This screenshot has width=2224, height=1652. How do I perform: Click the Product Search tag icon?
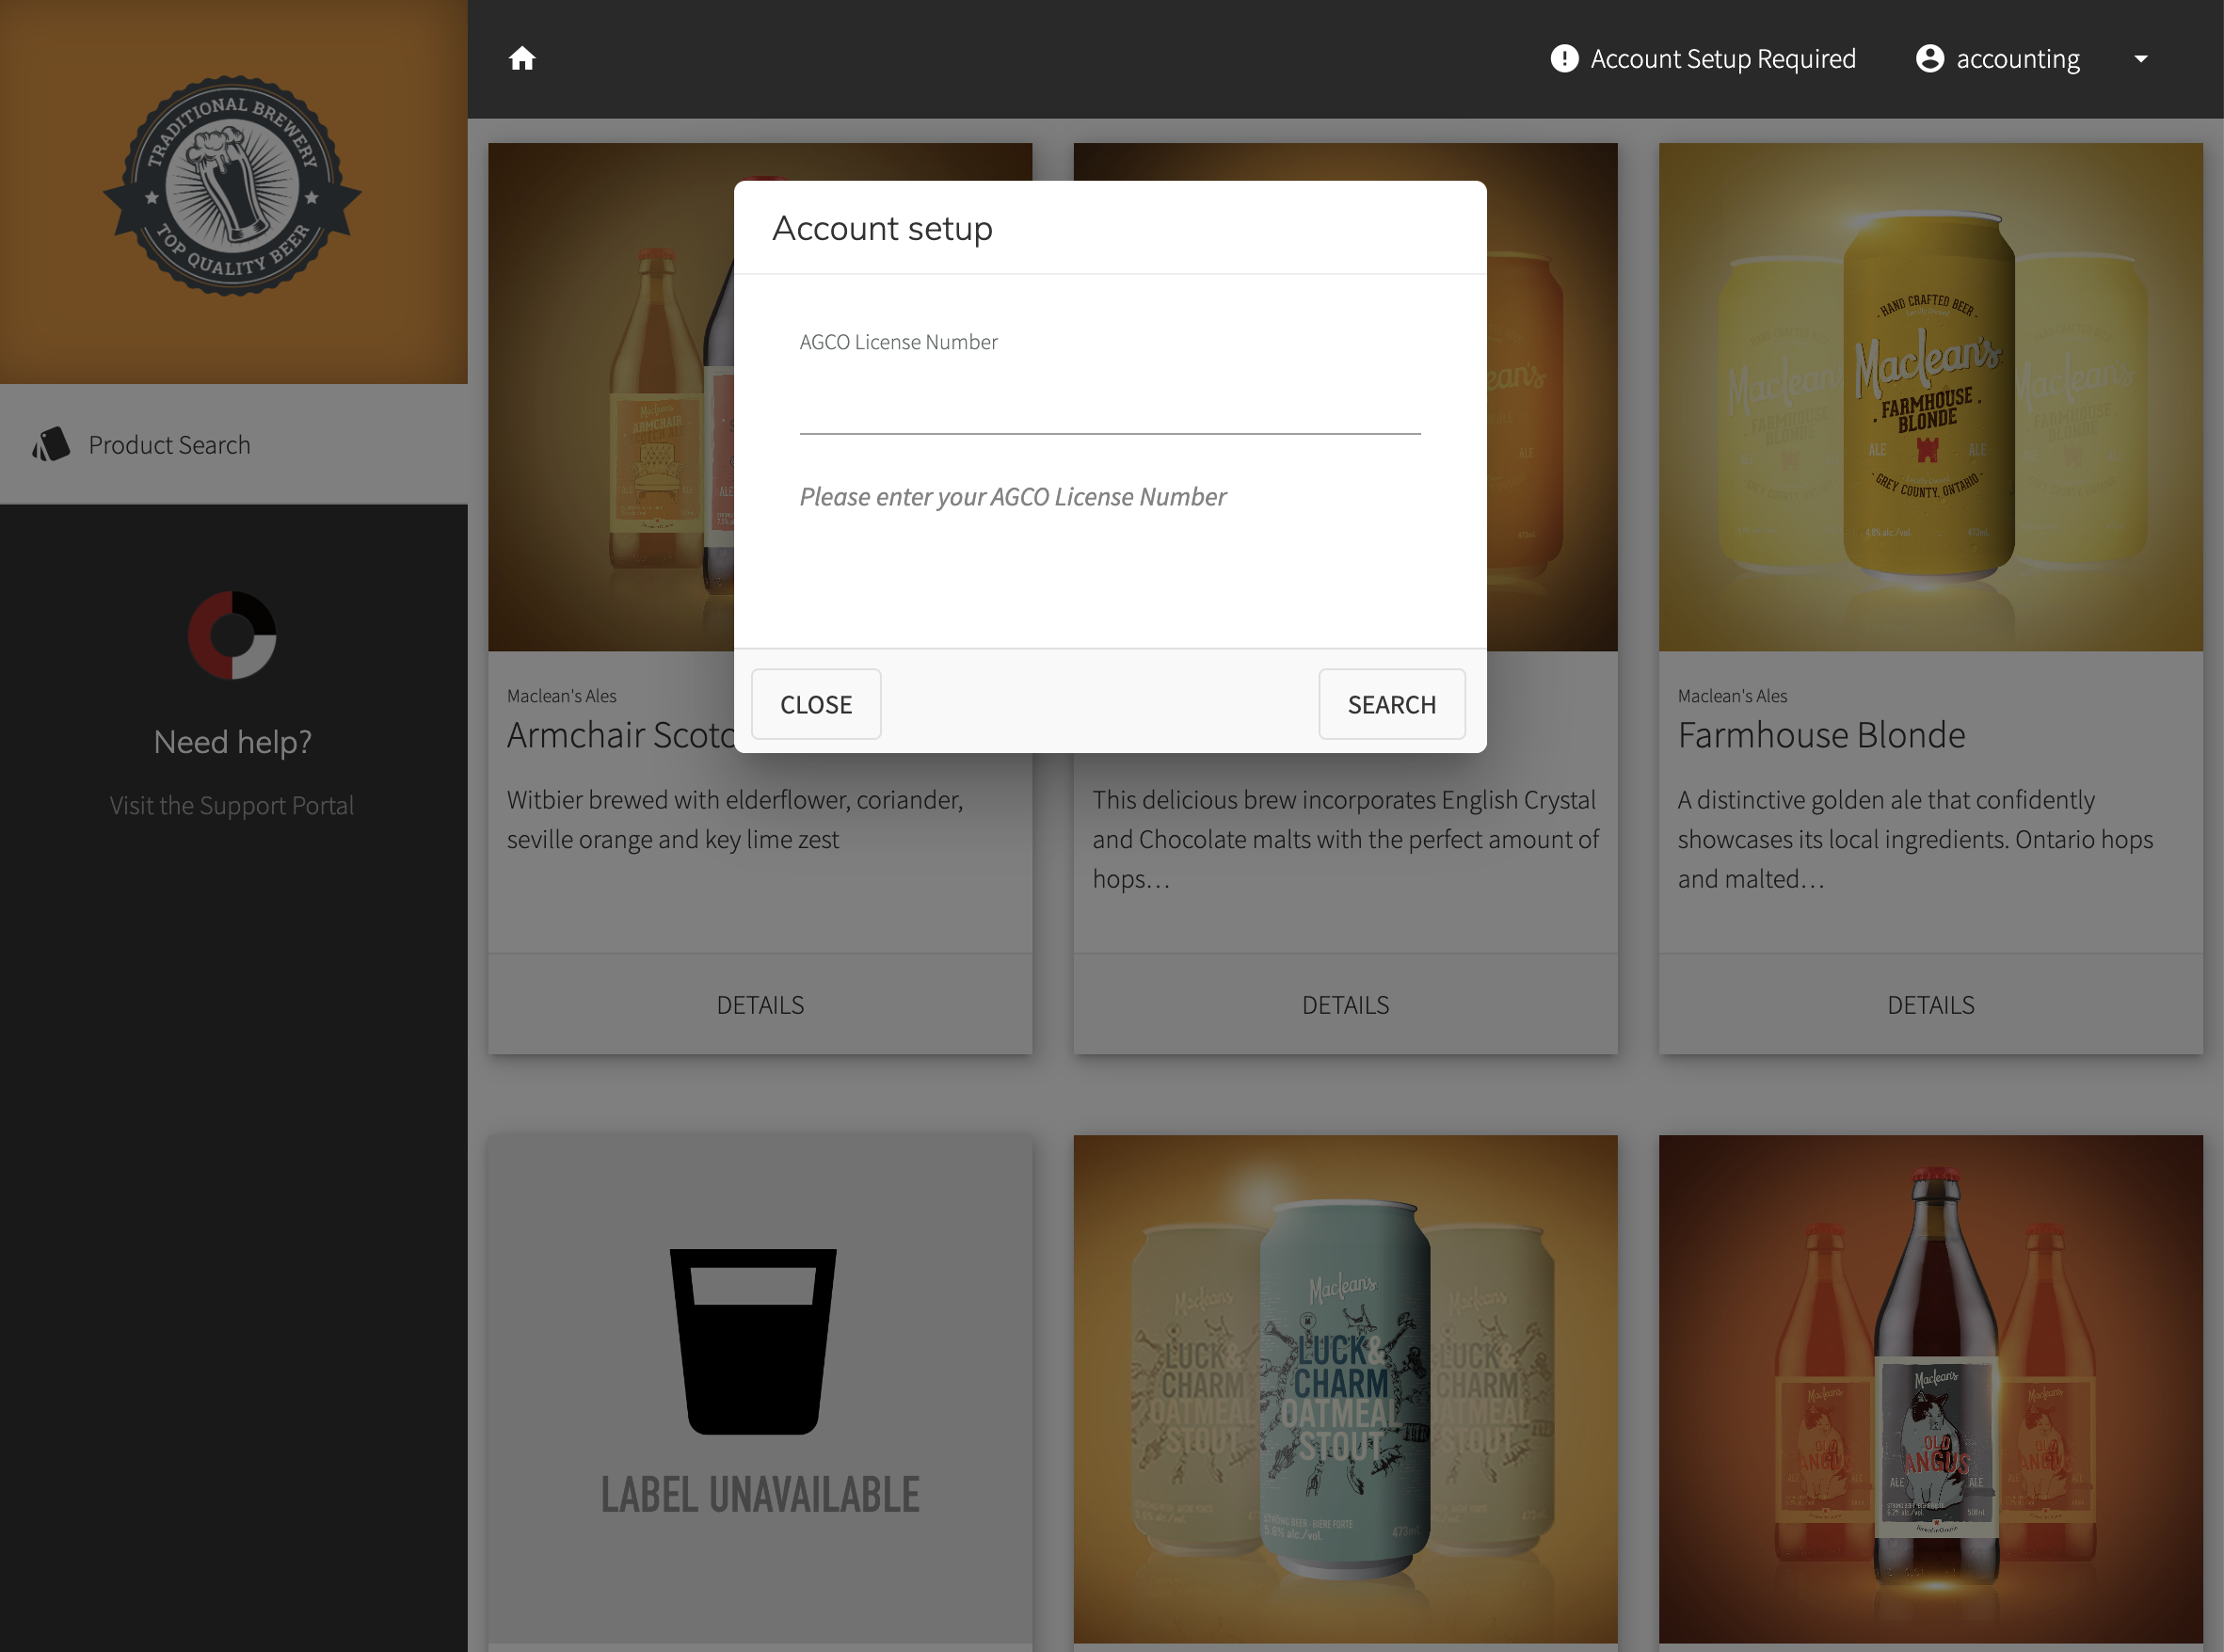51,444
